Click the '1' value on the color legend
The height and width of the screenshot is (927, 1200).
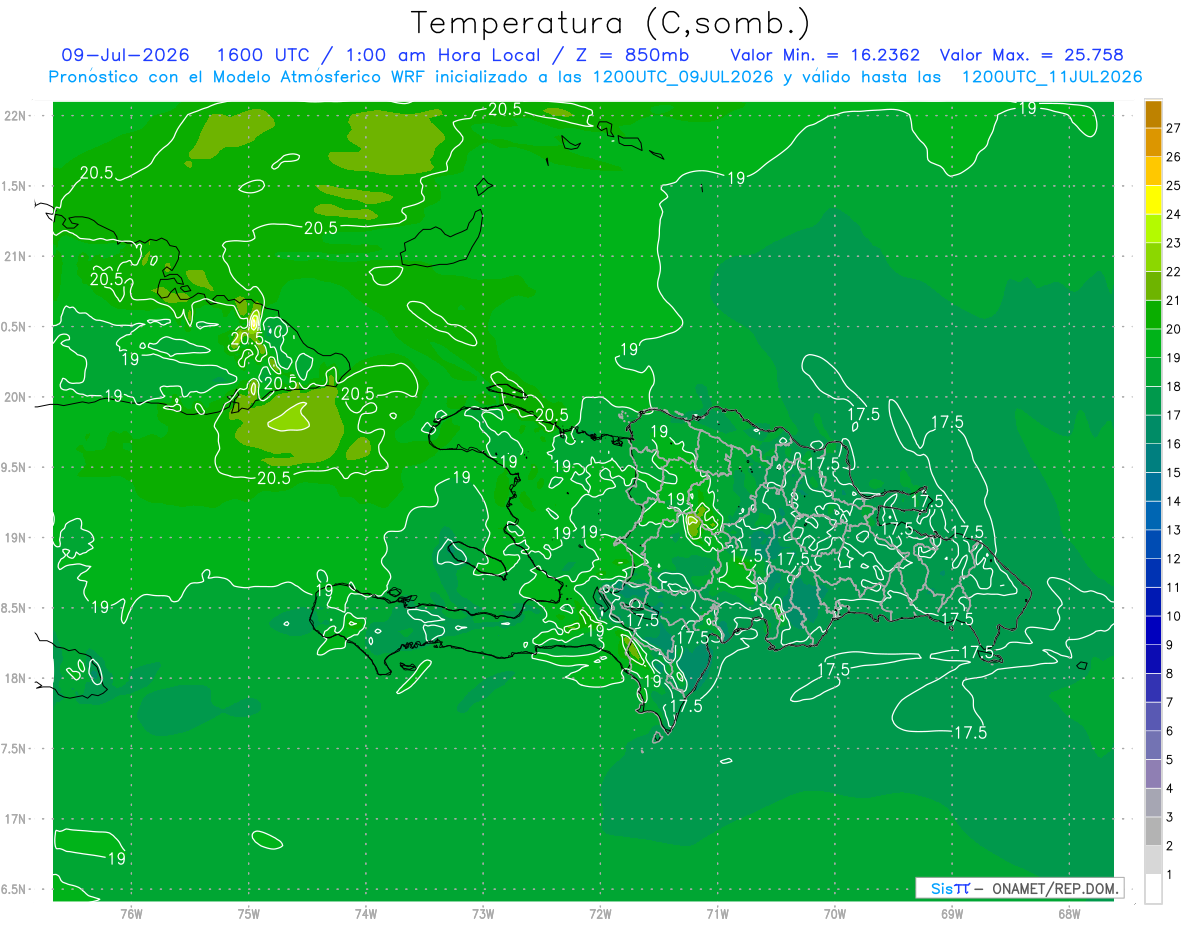[x=1171, y=875]
